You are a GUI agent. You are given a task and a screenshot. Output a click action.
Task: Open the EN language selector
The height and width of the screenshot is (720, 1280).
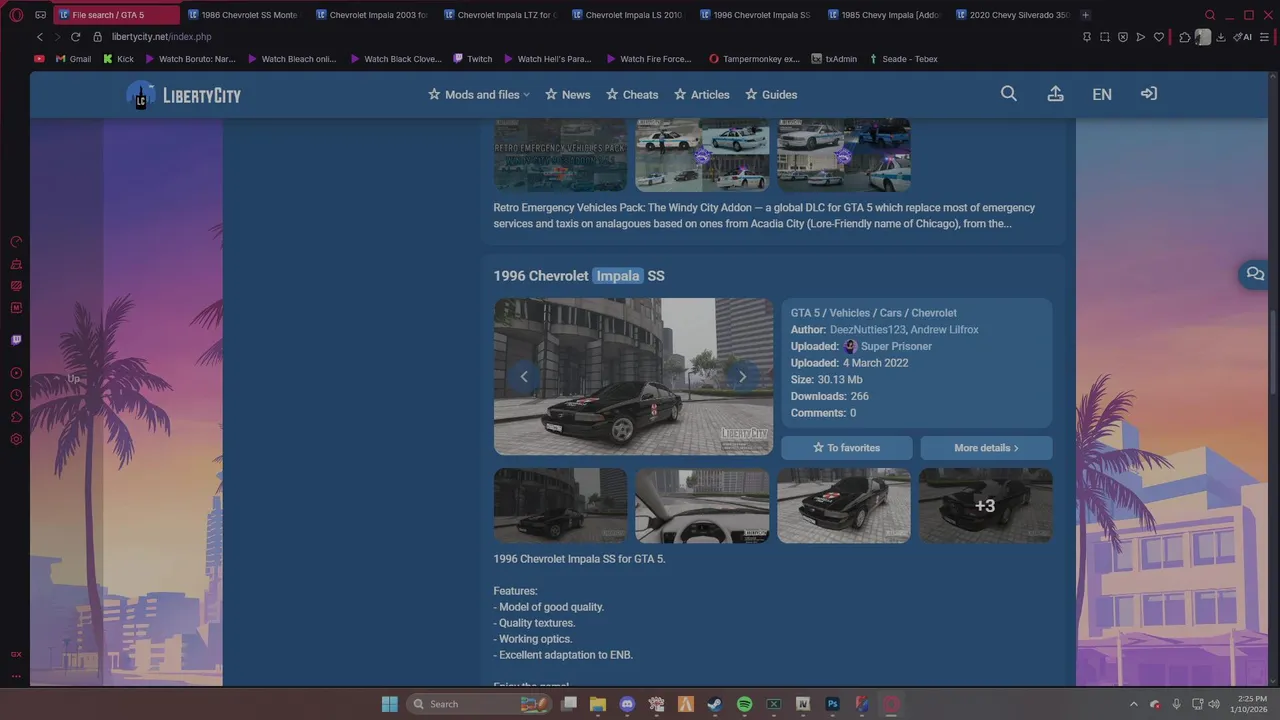point(1102,94)
